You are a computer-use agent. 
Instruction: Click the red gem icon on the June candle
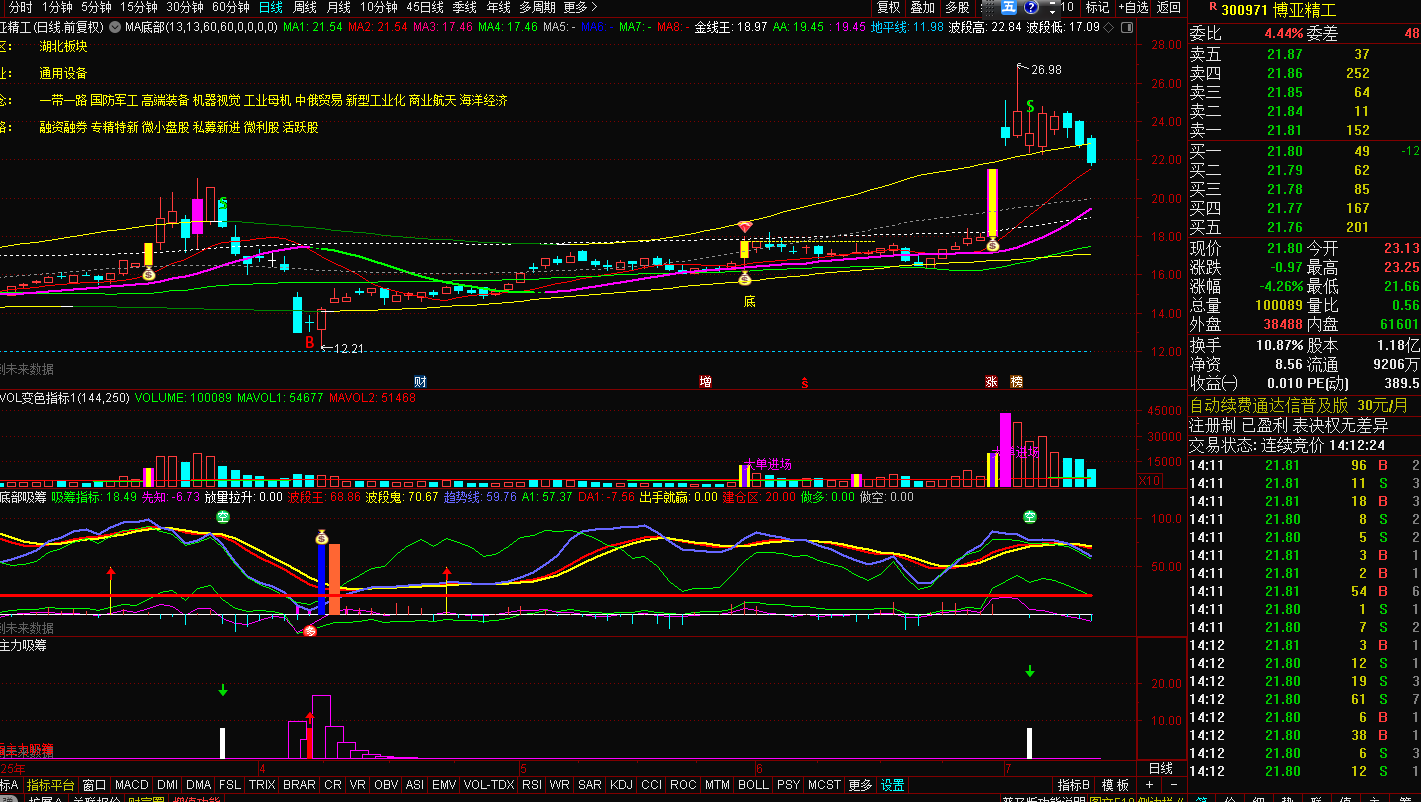click(744, 227)
